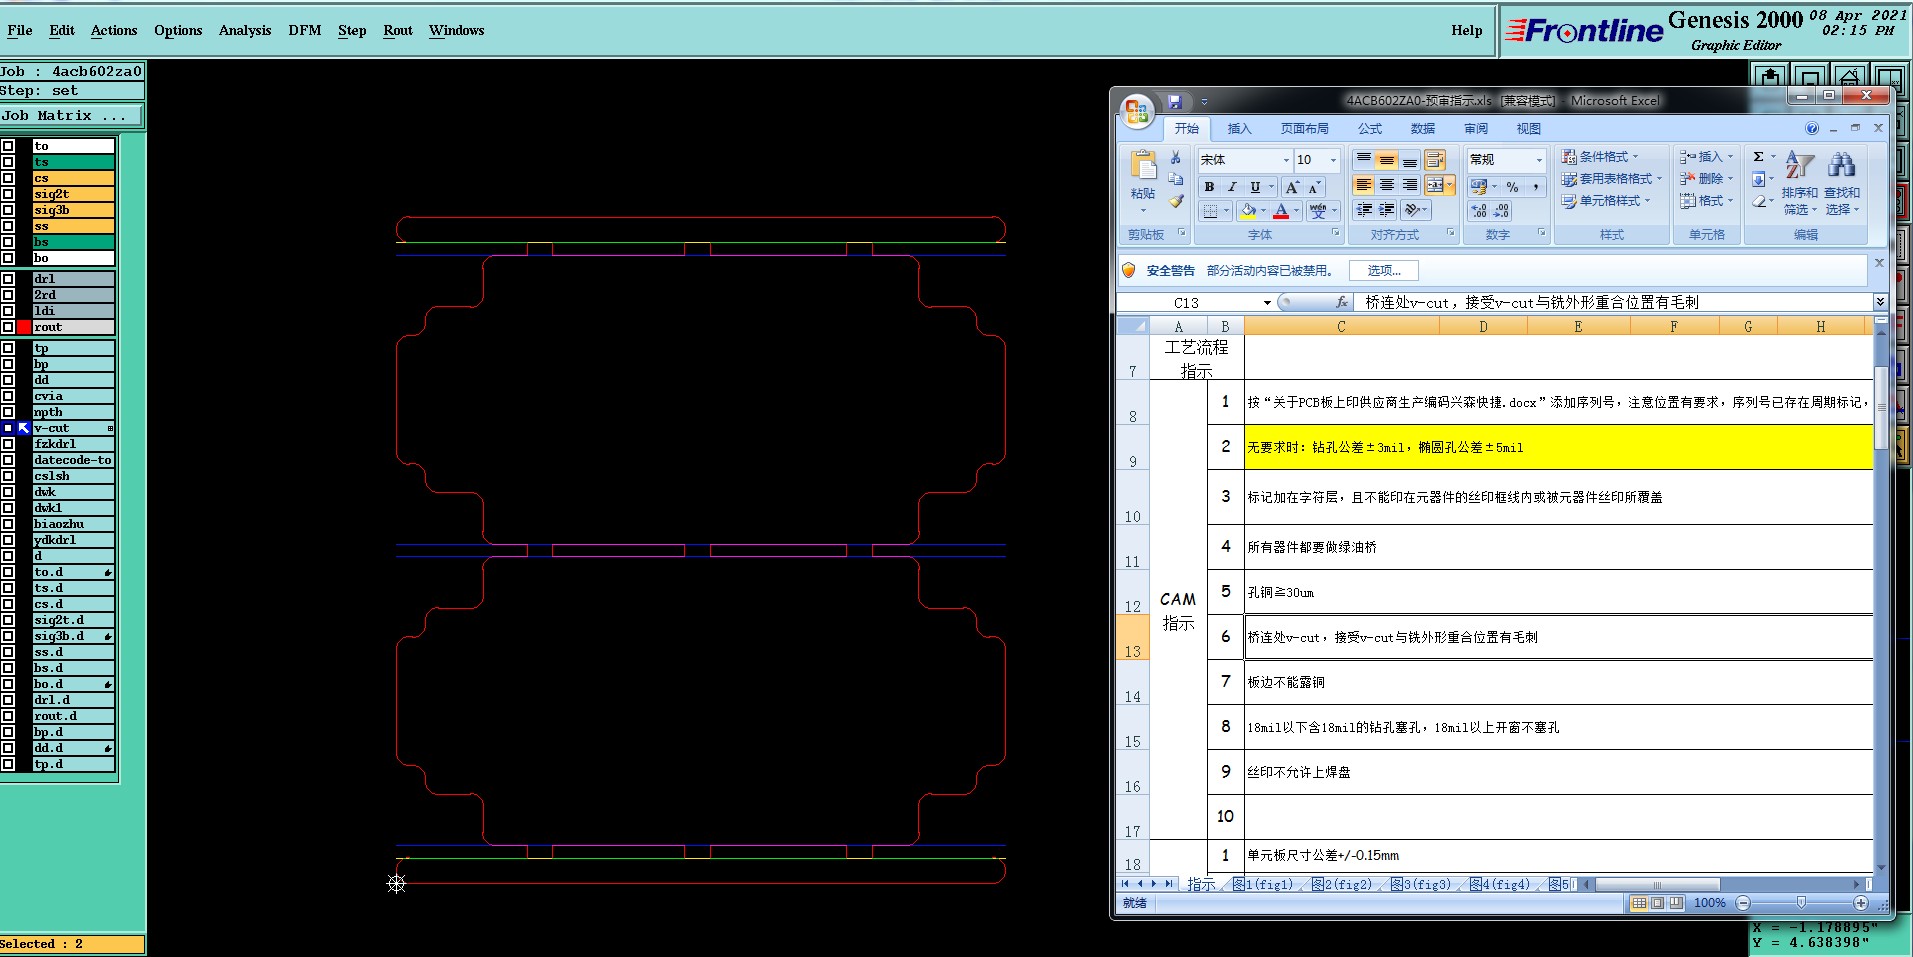1913x957 pixels.
Task: Enable the checkbox for the drl layer
Action: click(8, 279)
